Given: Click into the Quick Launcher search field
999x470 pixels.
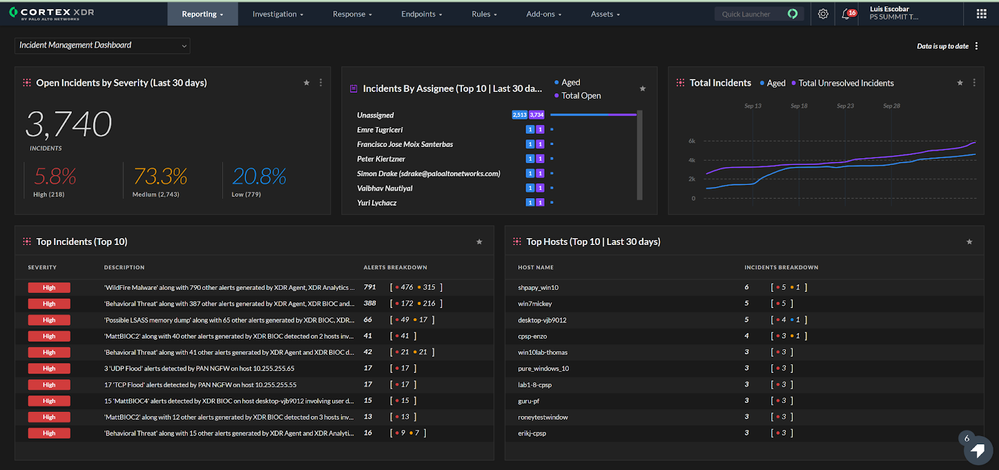Looking at the screenshot, I should pyautogui.click(x=752, y=14).
